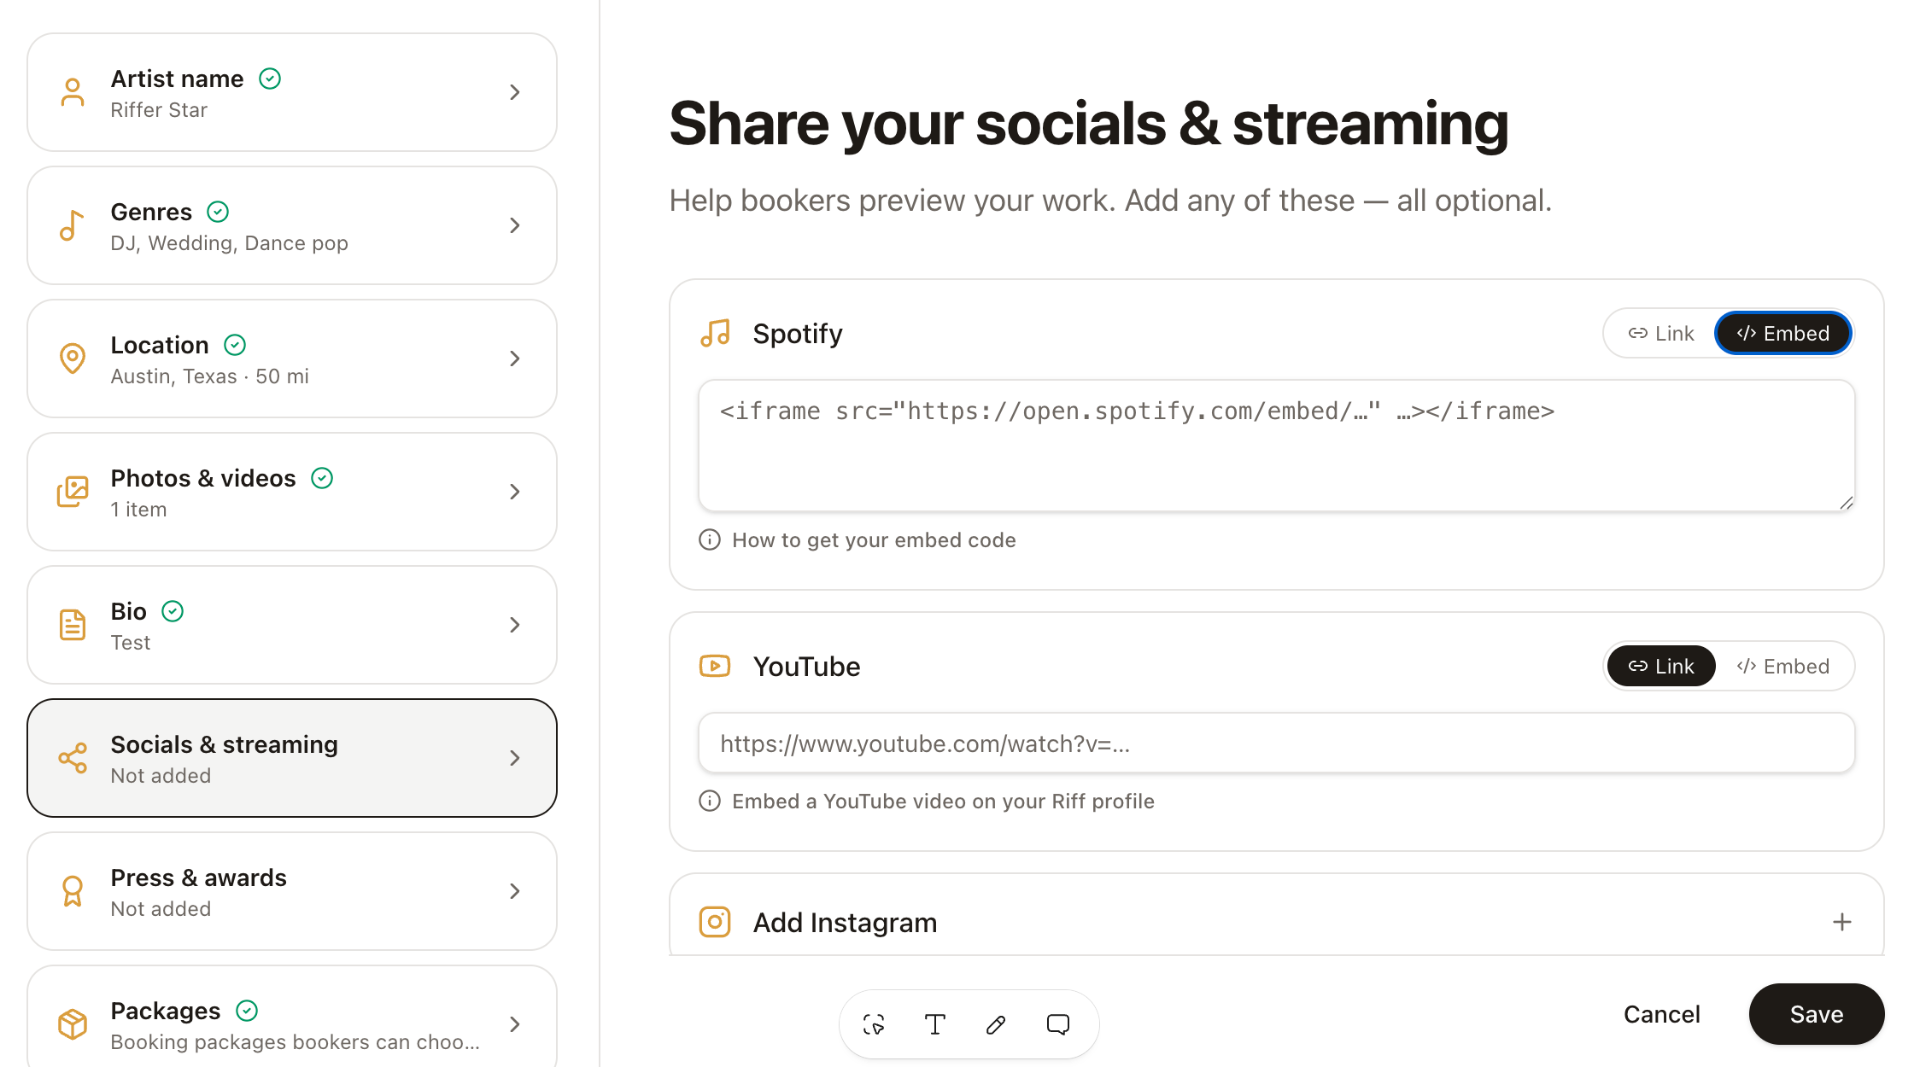The height and width of the screenshot is (1067, 1920).
Task: Select the pencil draw tool in floating toolbar
Action: 996,1024
